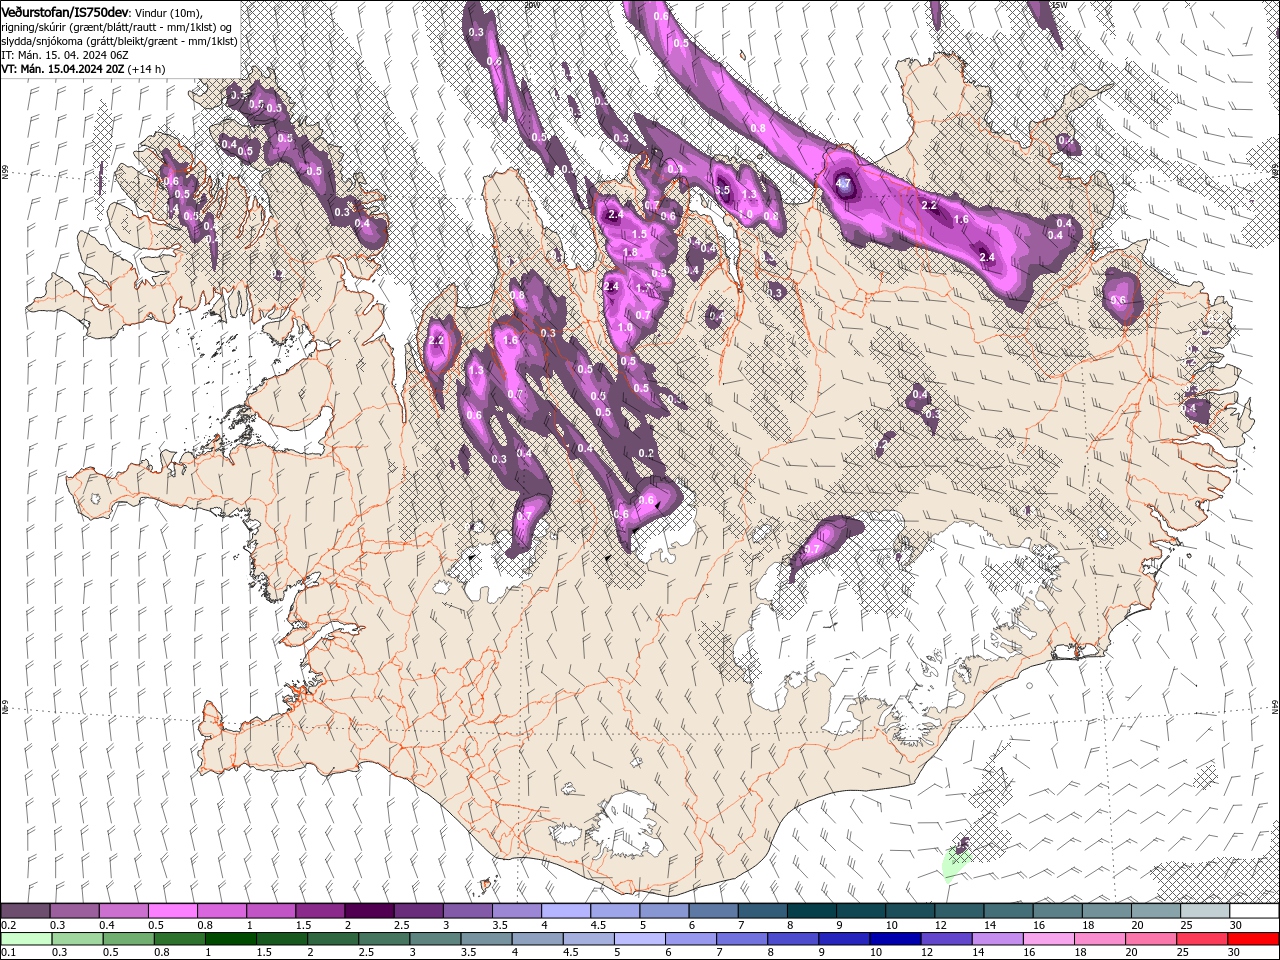Click the 1.8 snowfall value on the map
The image size is (1280, 960).
tap(630, 252)
